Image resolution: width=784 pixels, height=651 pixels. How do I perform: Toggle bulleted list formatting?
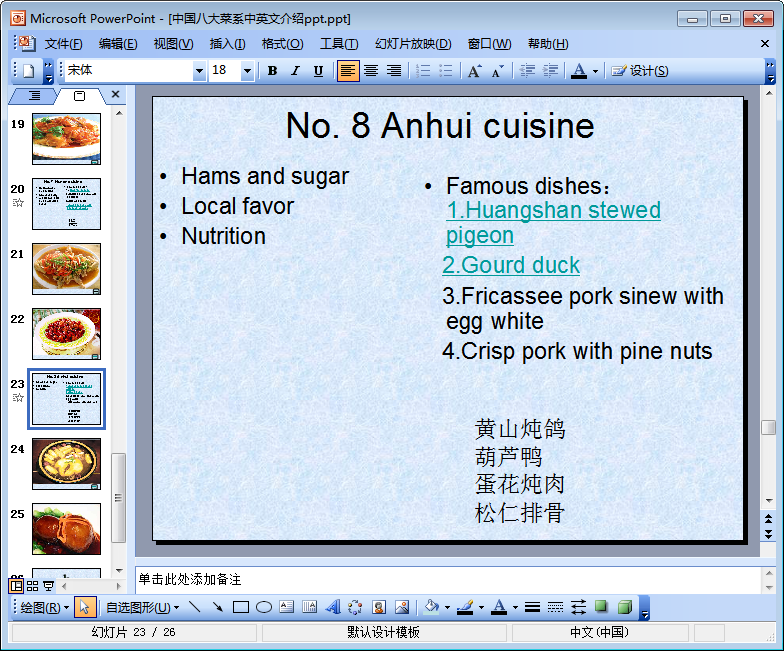click(446, 71)
